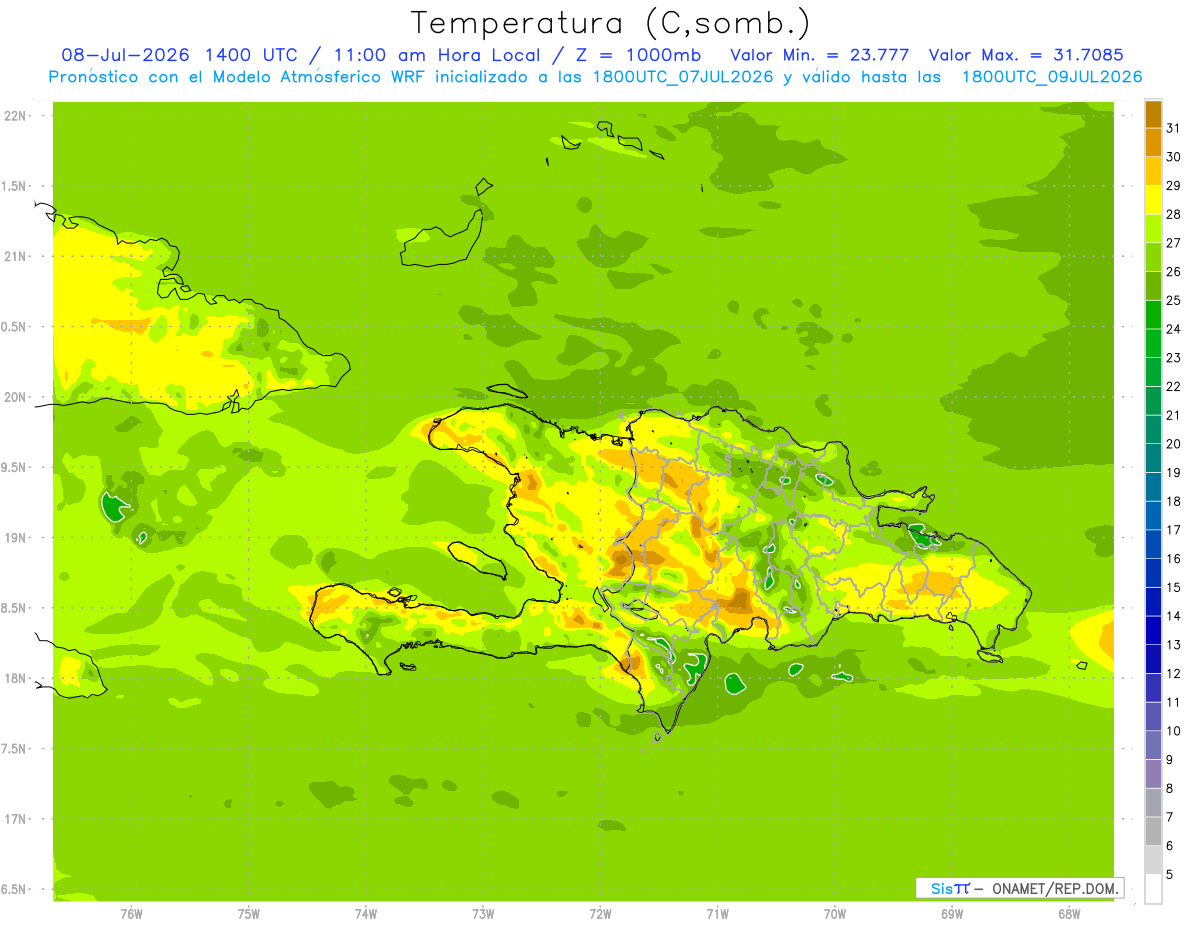
Task: Click the green legend swatch between 24 and 25
Action: [1153, 314]
